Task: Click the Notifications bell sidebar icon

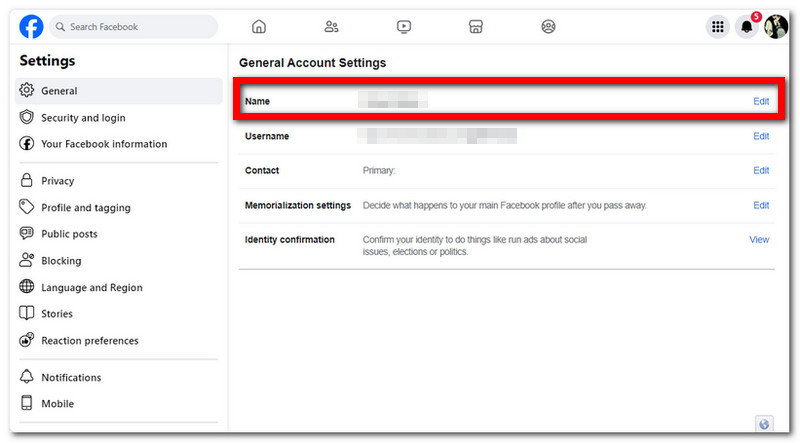Action: click(27, 377)
